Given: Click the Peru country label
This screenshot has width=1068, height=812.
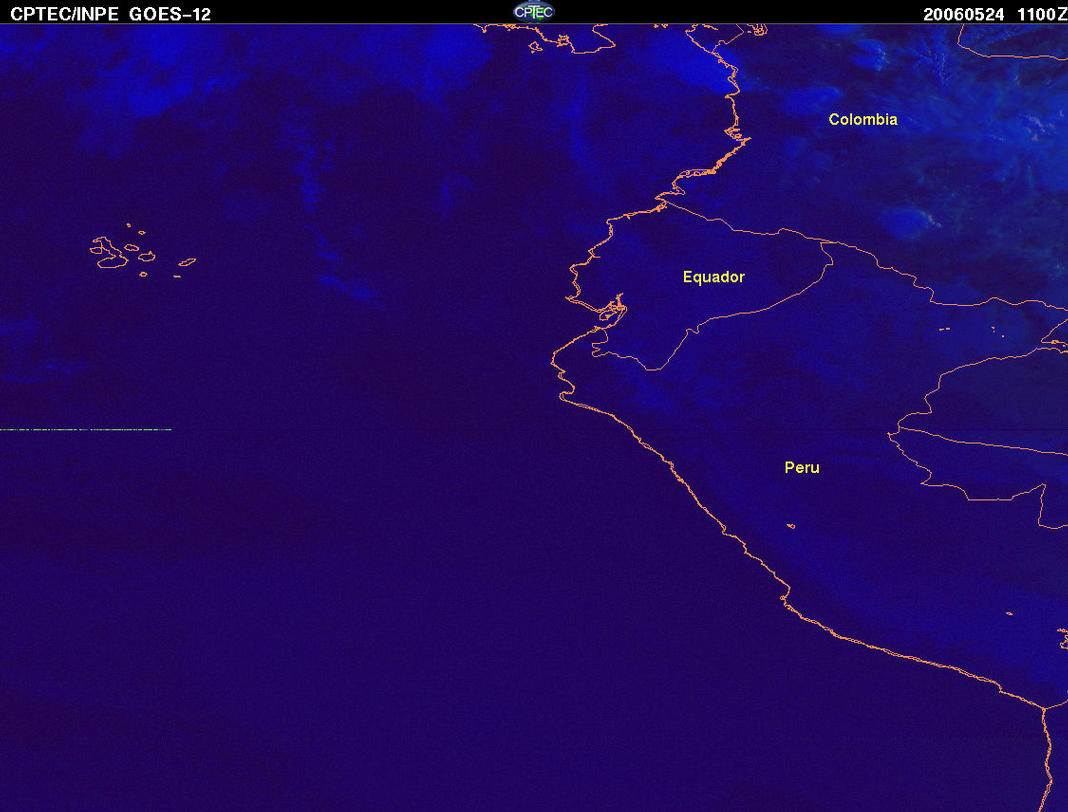Looking at the screenshot, I should pyautogui.click(x=802, y=467).
